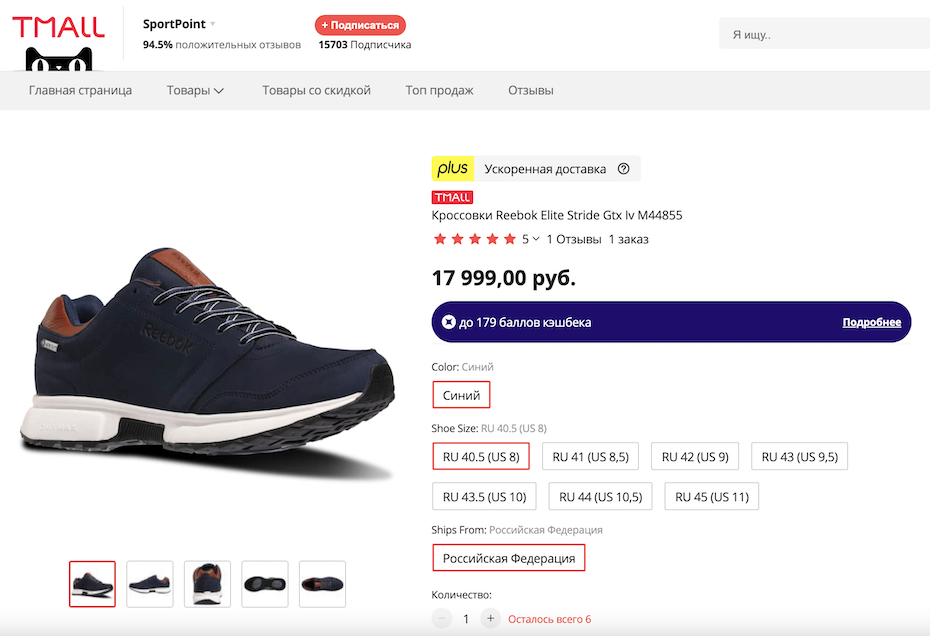
Task: Click the five-star rating stars
Action: tap(474, 239)
